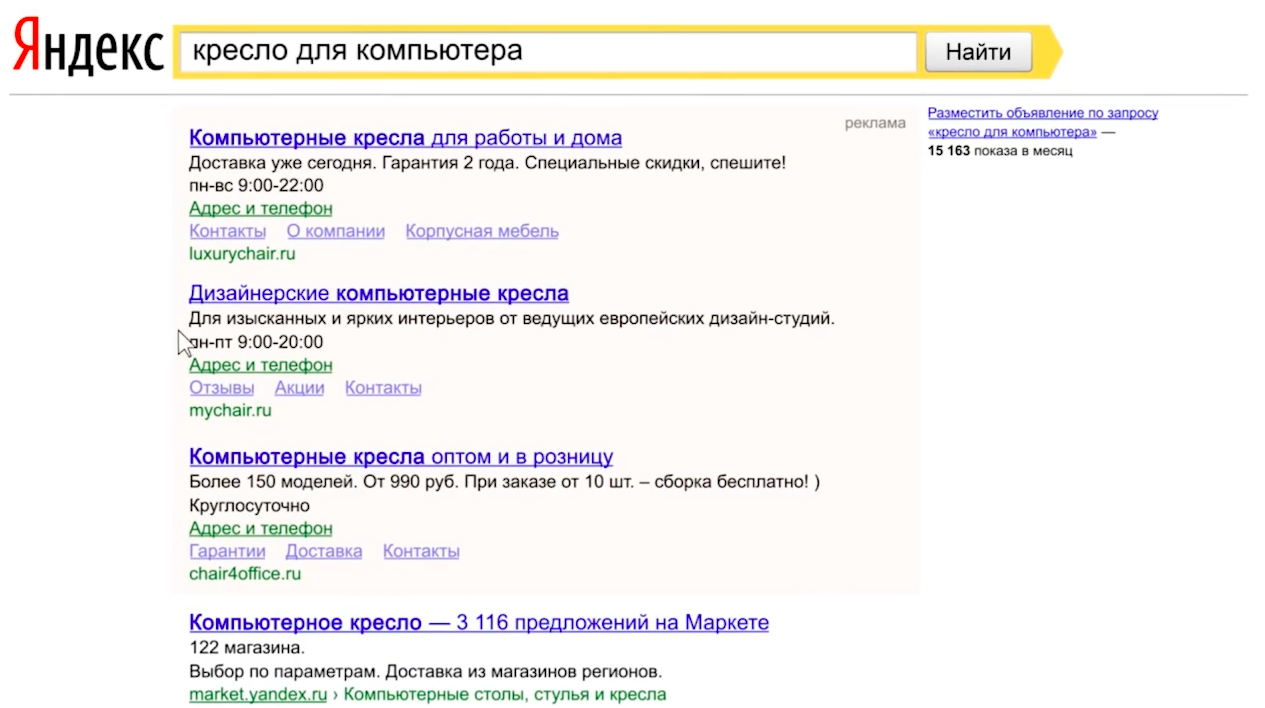Open 'Адрес и телефон' for luxurychair.ru ad
This screenshot has width=1265, height=708.
point(261,208)
